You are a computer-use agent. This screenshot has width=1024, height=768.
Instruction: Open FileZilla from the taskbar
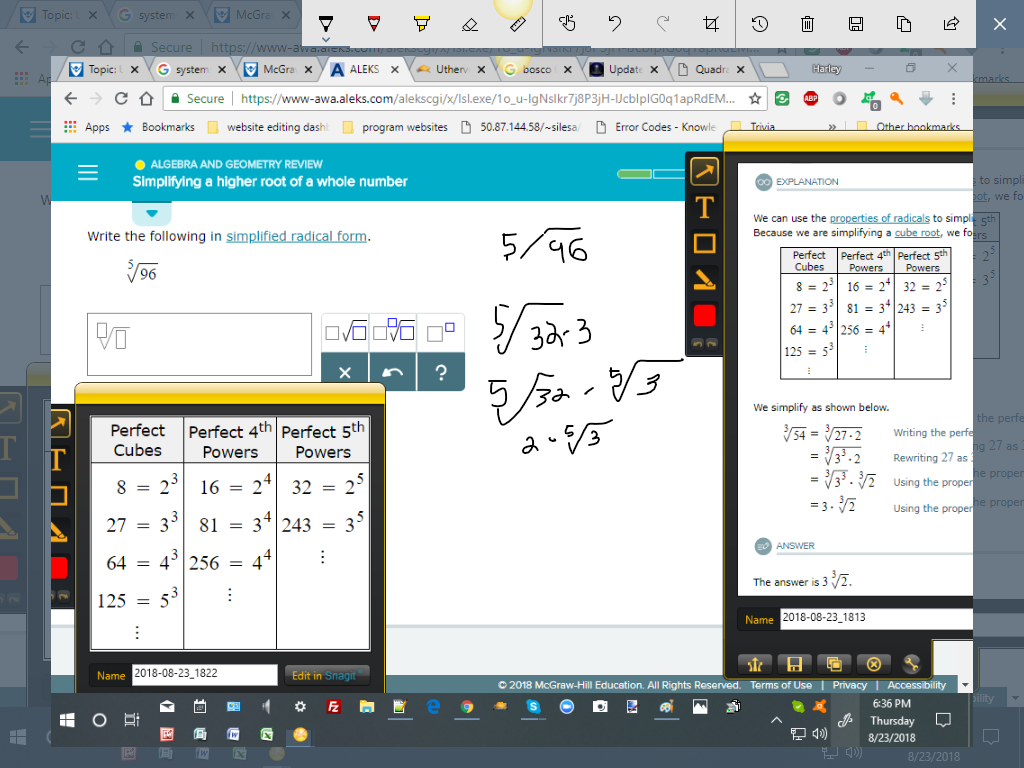coord(332,707)
